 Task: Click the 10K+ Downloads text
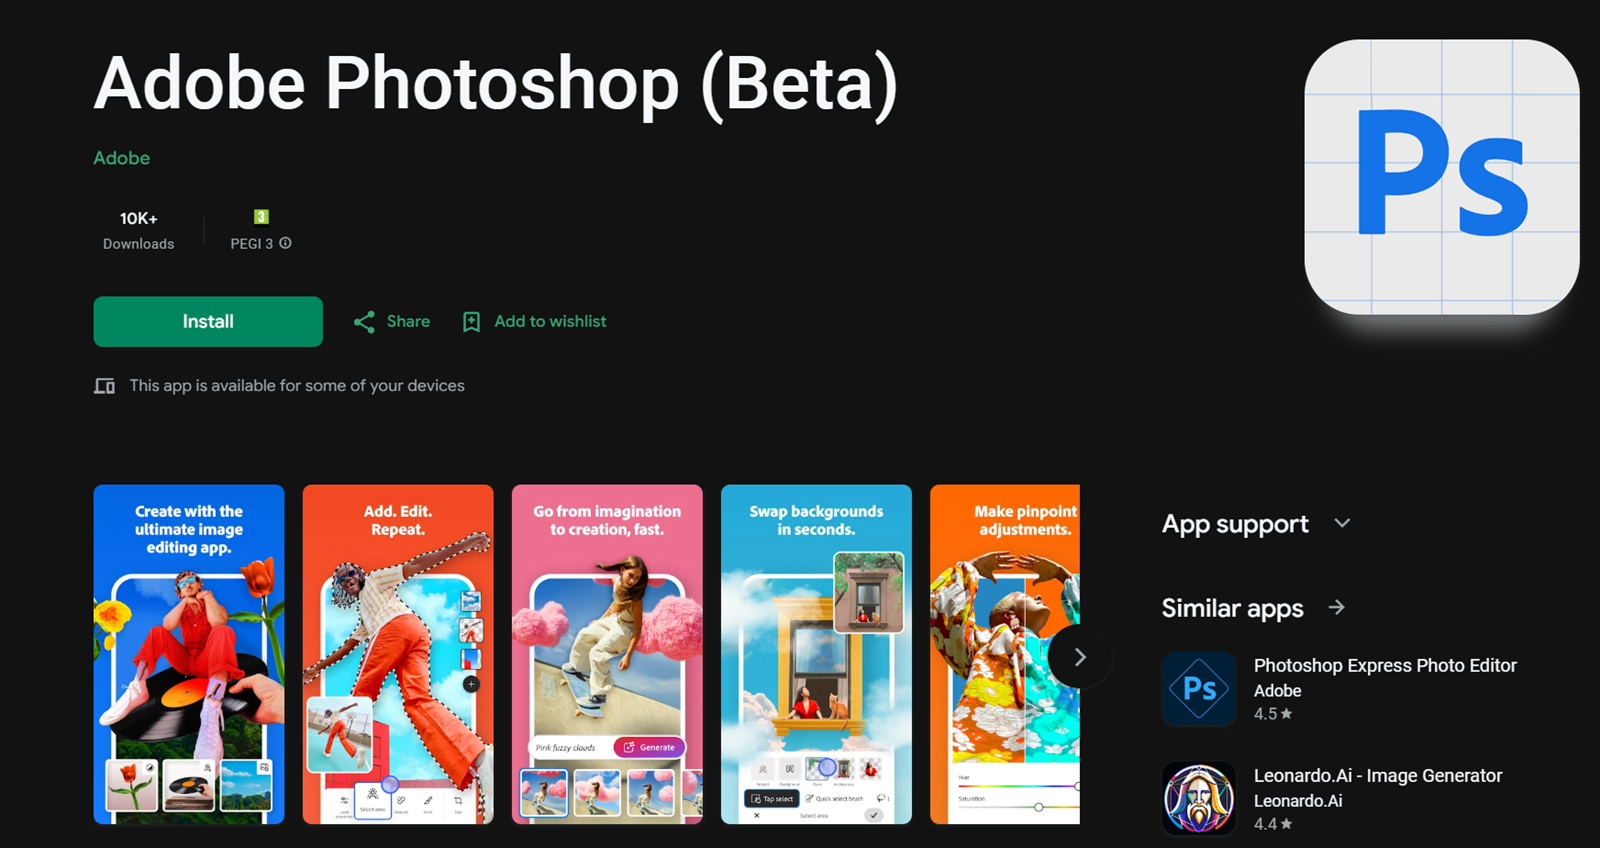(138, 230)
